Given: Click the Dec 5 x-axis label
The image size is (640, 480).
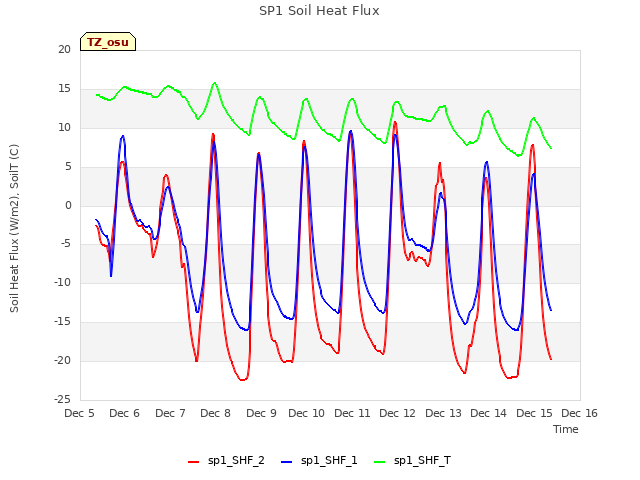Looking at the screenshot, I should click(79, 413).
